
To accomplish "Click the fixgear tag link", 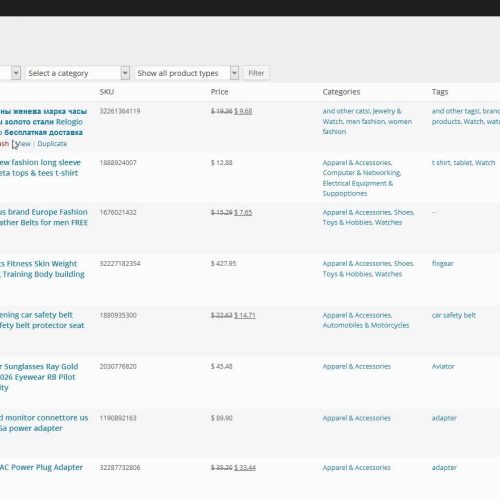I will tap(443, 264).
